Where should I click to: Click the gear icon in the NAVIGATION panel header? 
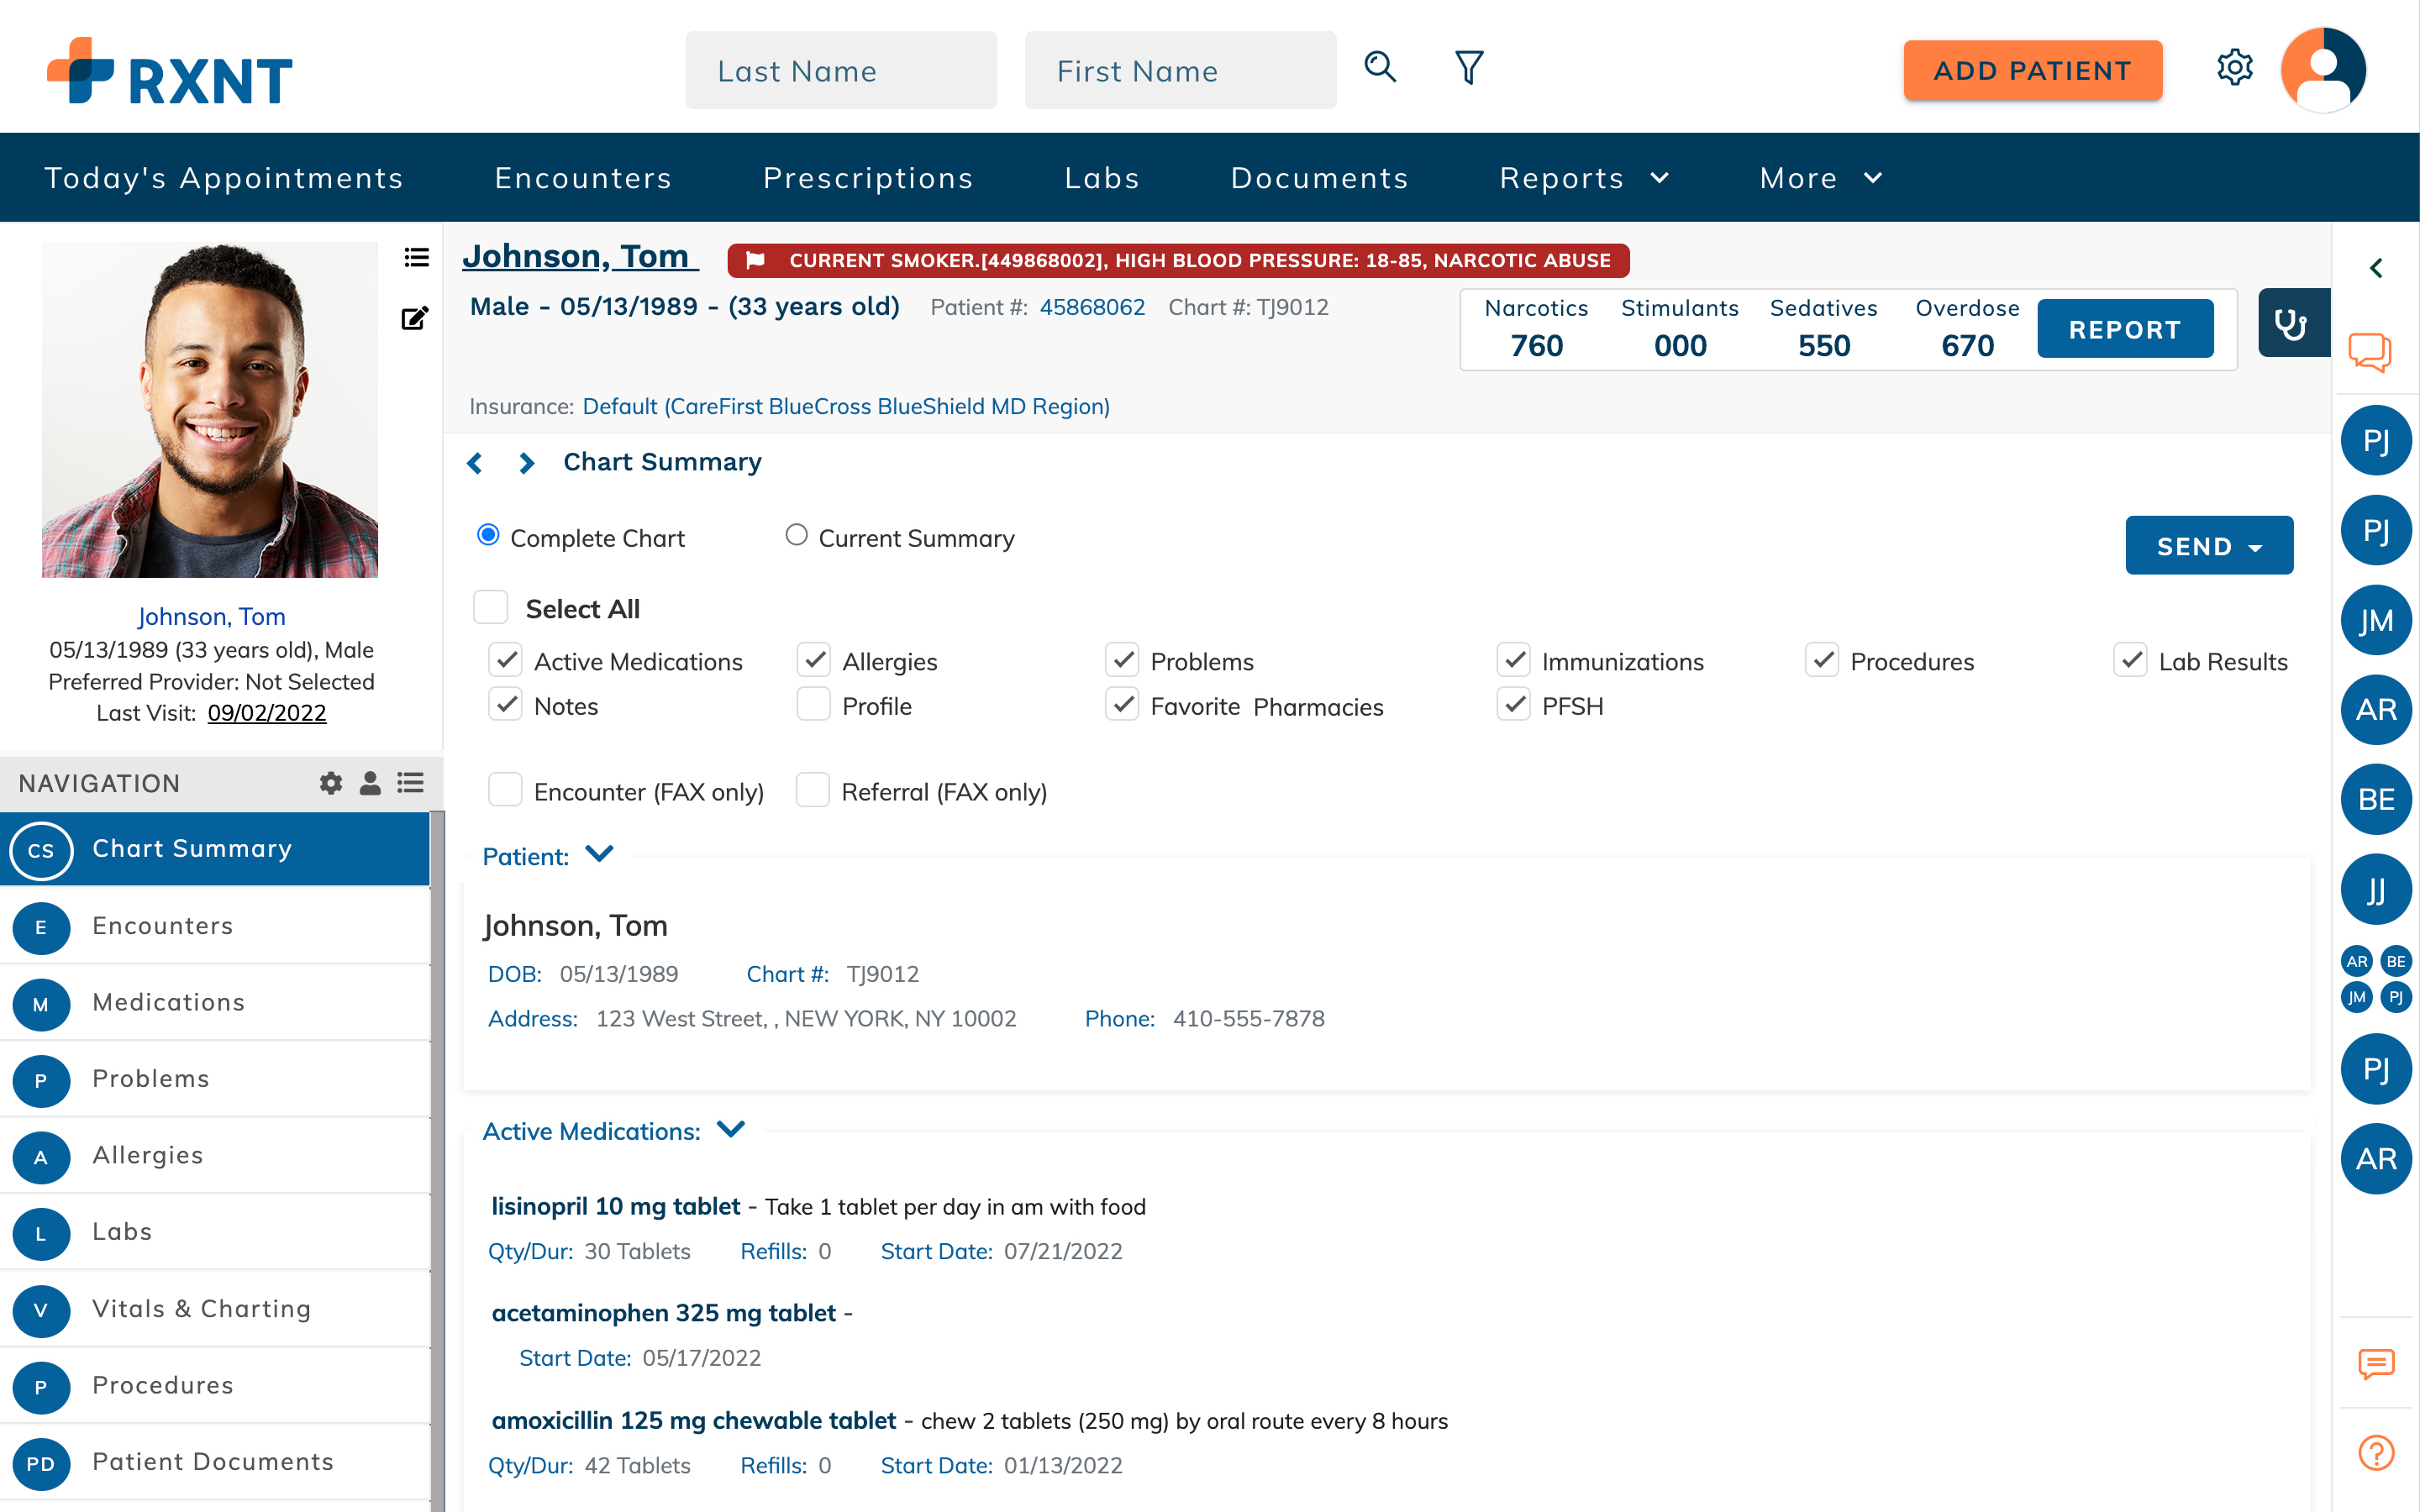coord(330,783)
